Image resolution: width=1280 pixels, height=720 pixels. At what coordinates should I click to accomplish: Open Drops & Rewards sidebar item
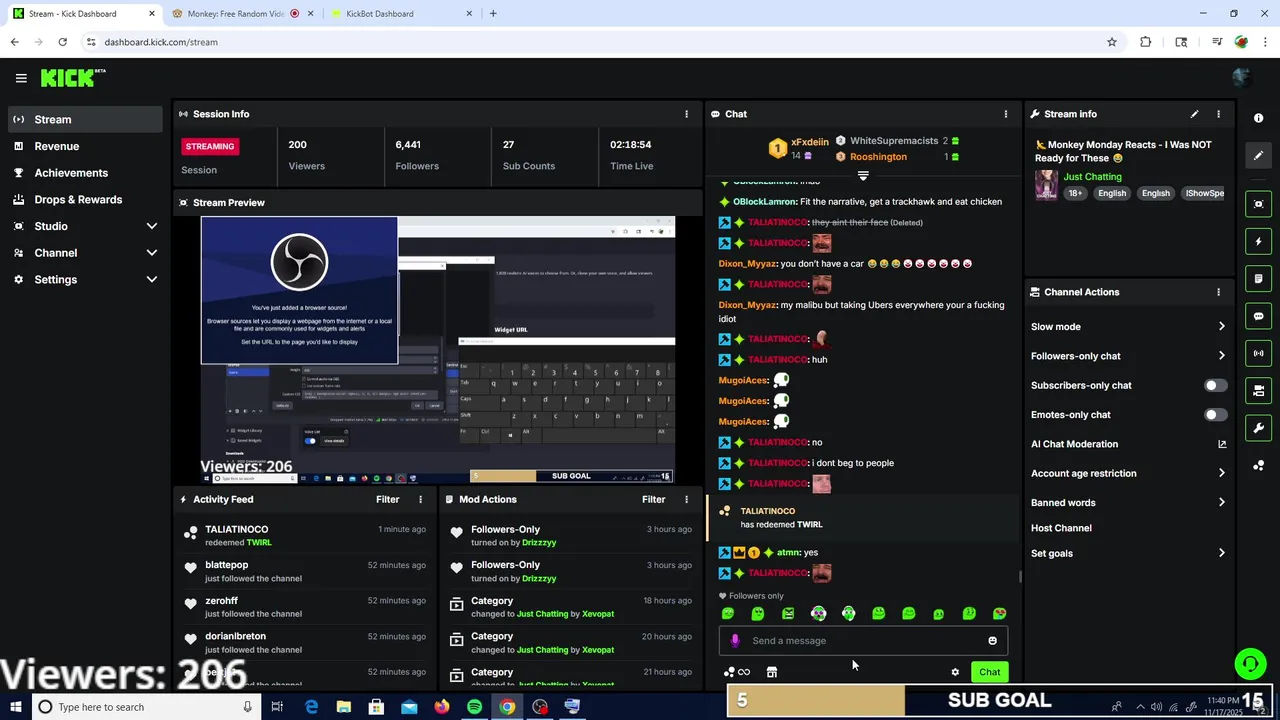click(x=85, y=199)
